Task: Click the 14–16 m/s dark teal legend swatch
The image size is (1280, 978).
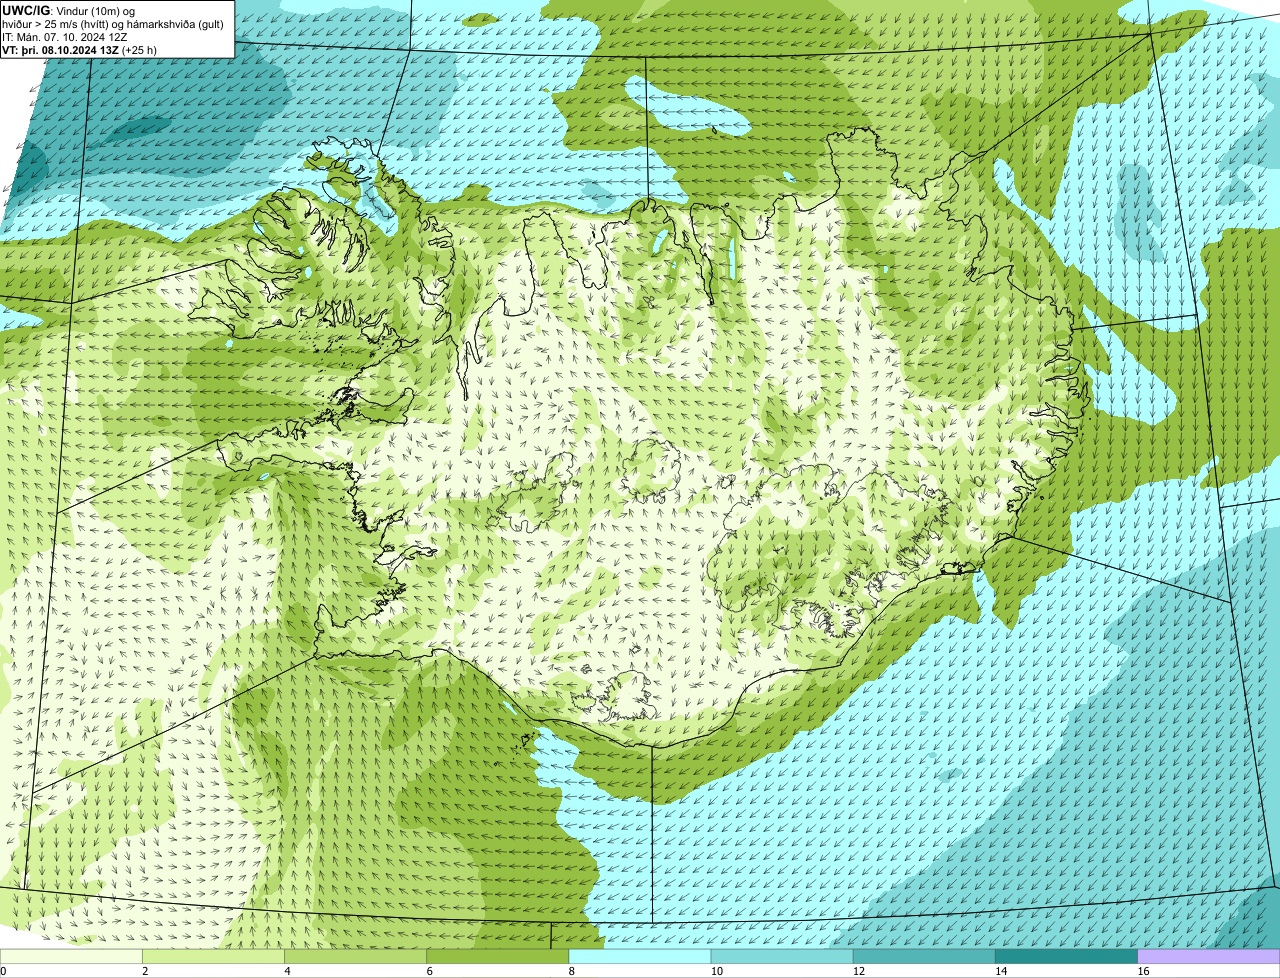Action: click(1066, 956)
